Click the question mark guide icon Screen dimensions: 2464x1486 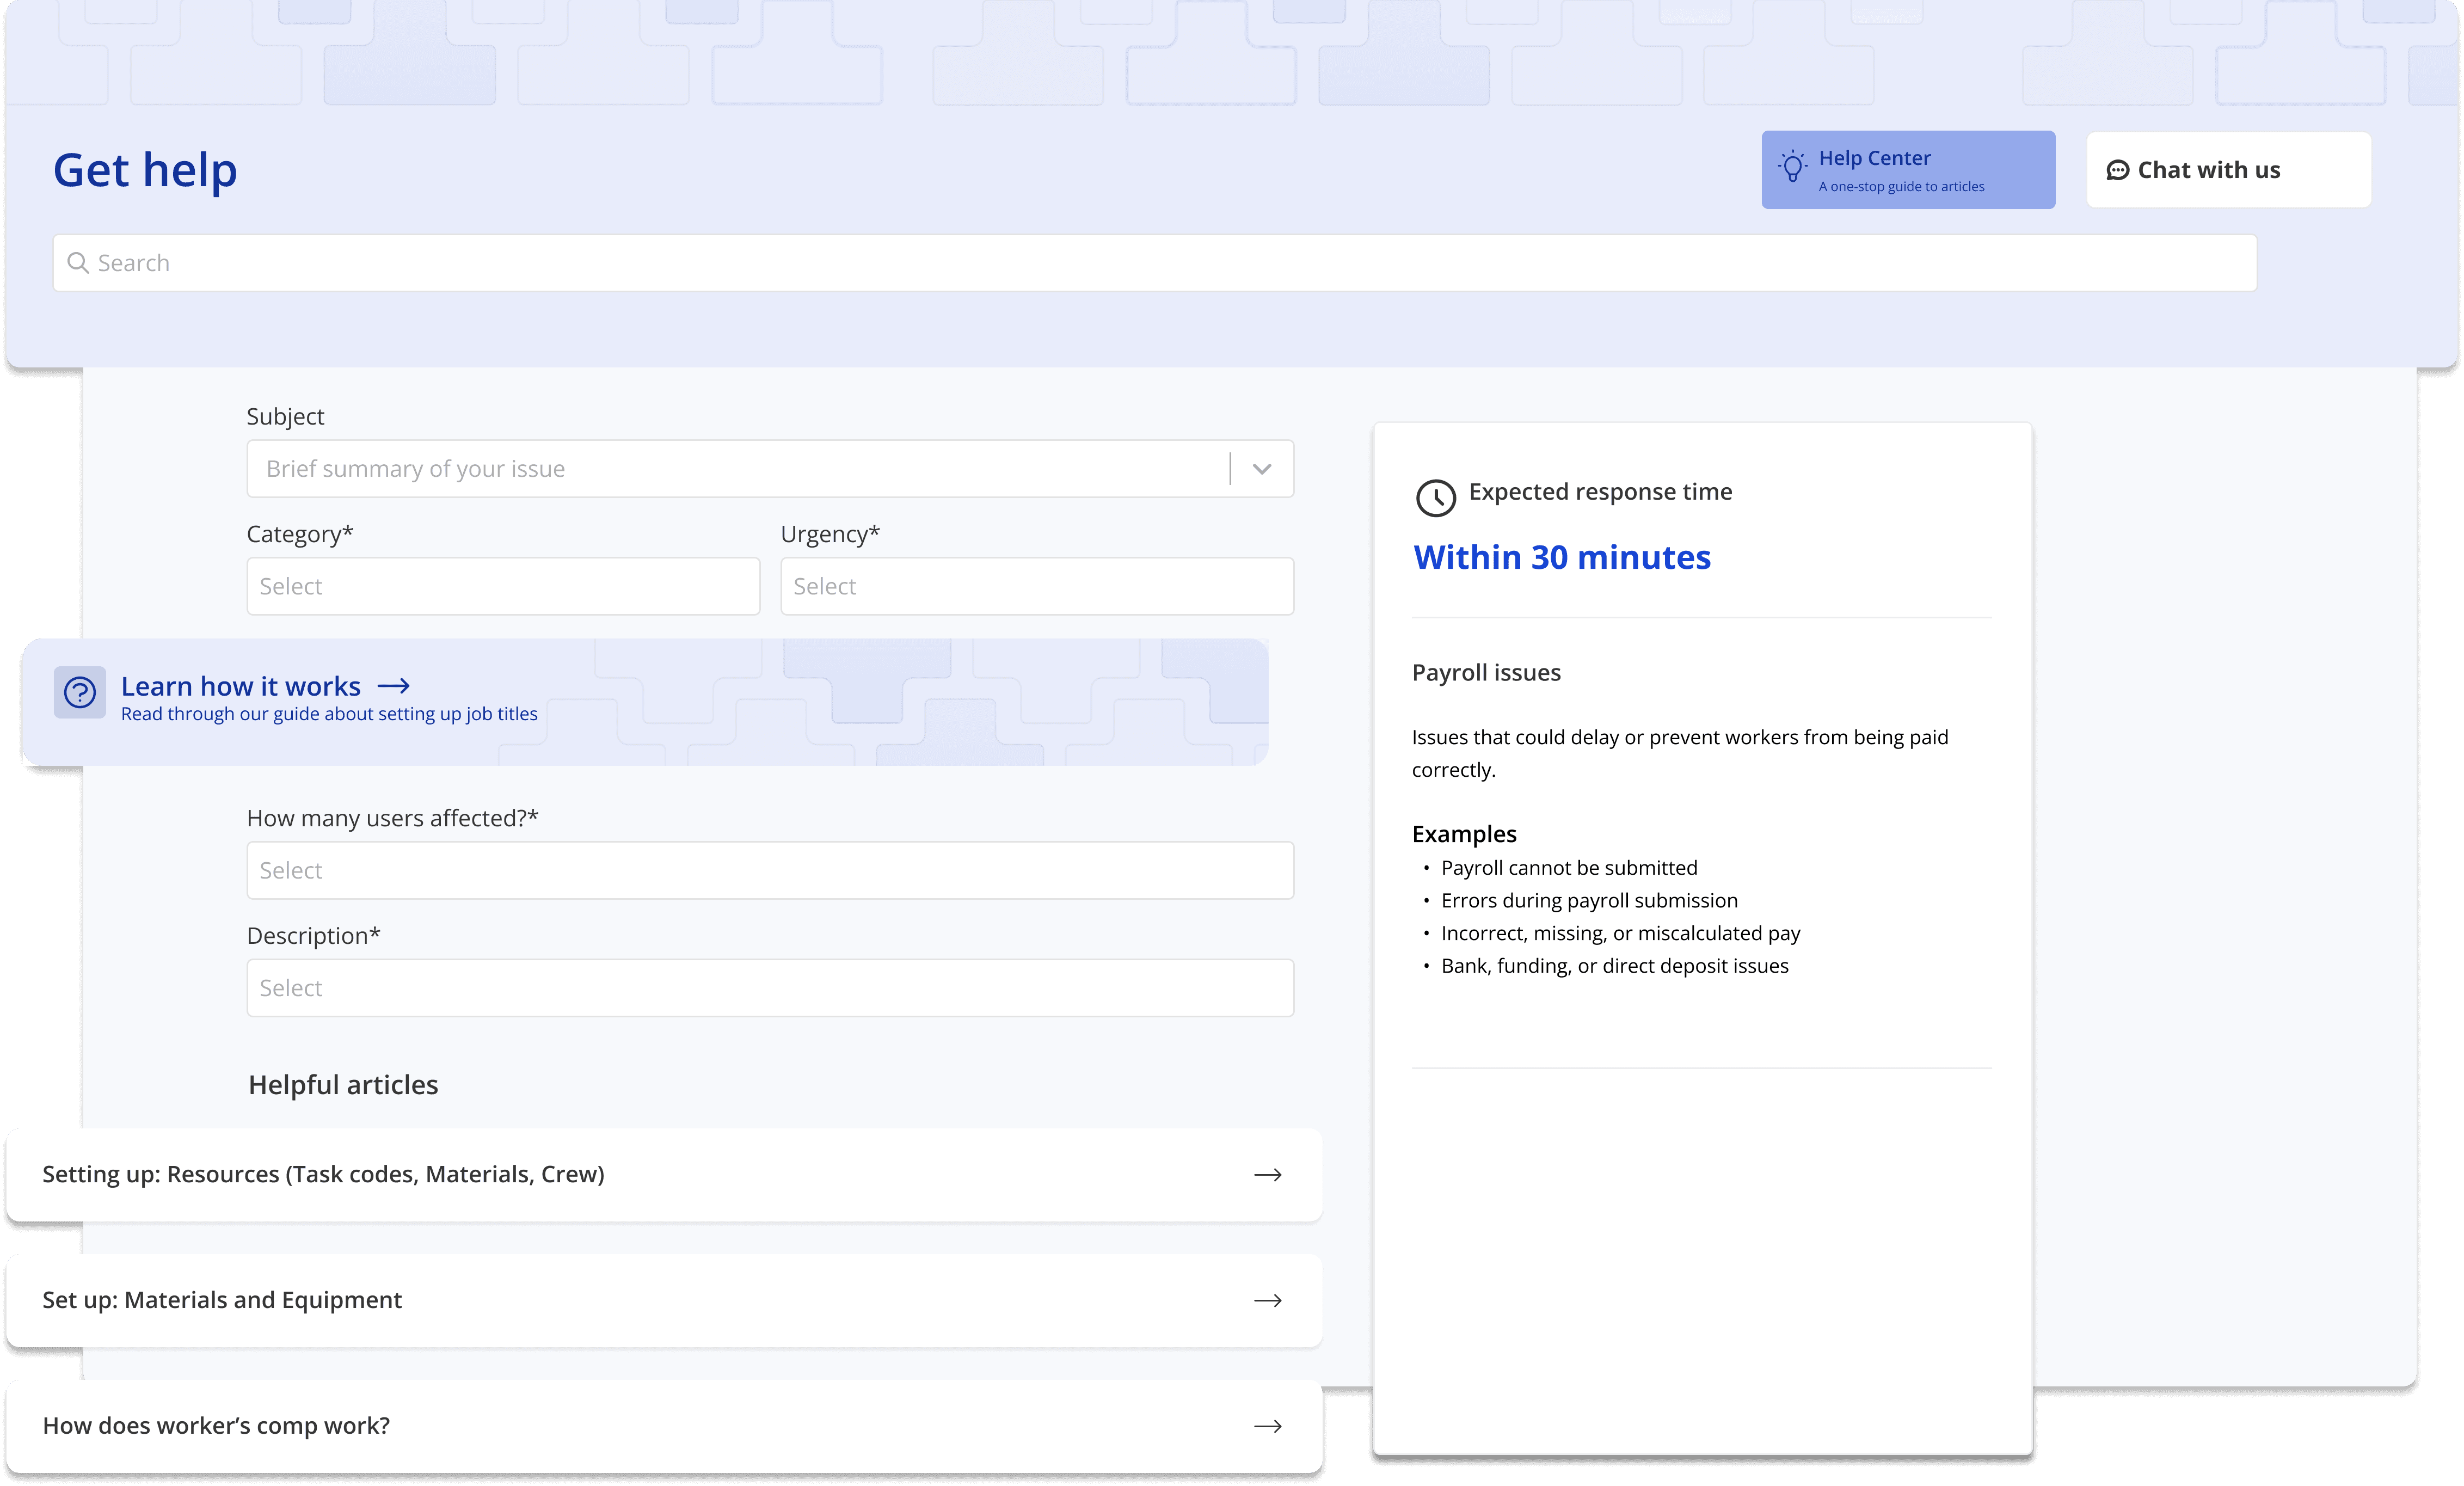(80, 692)
